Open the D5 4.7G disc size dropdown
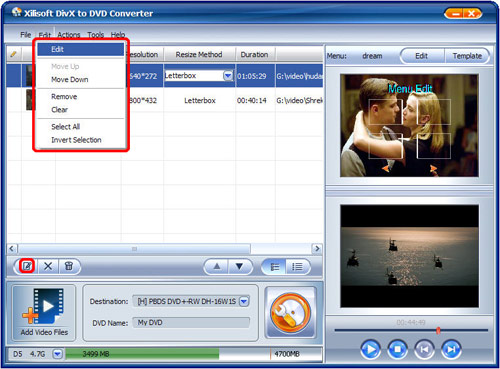The width and height of the screenshot is (500, 369). 57,354
